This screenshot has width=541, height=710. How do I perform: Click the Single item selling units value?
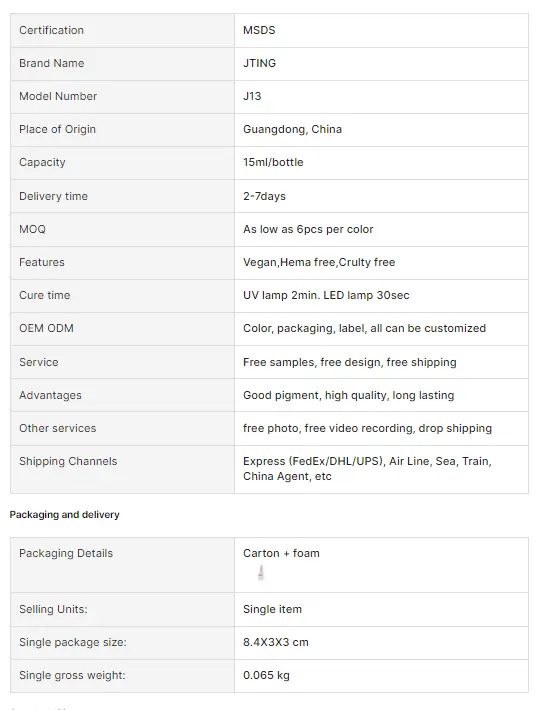(272, 609)
